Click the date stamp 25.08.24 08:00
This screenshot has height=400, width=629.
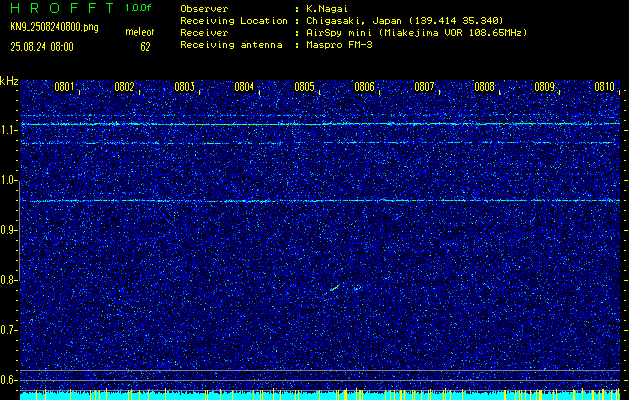click(x=42, y=47)
